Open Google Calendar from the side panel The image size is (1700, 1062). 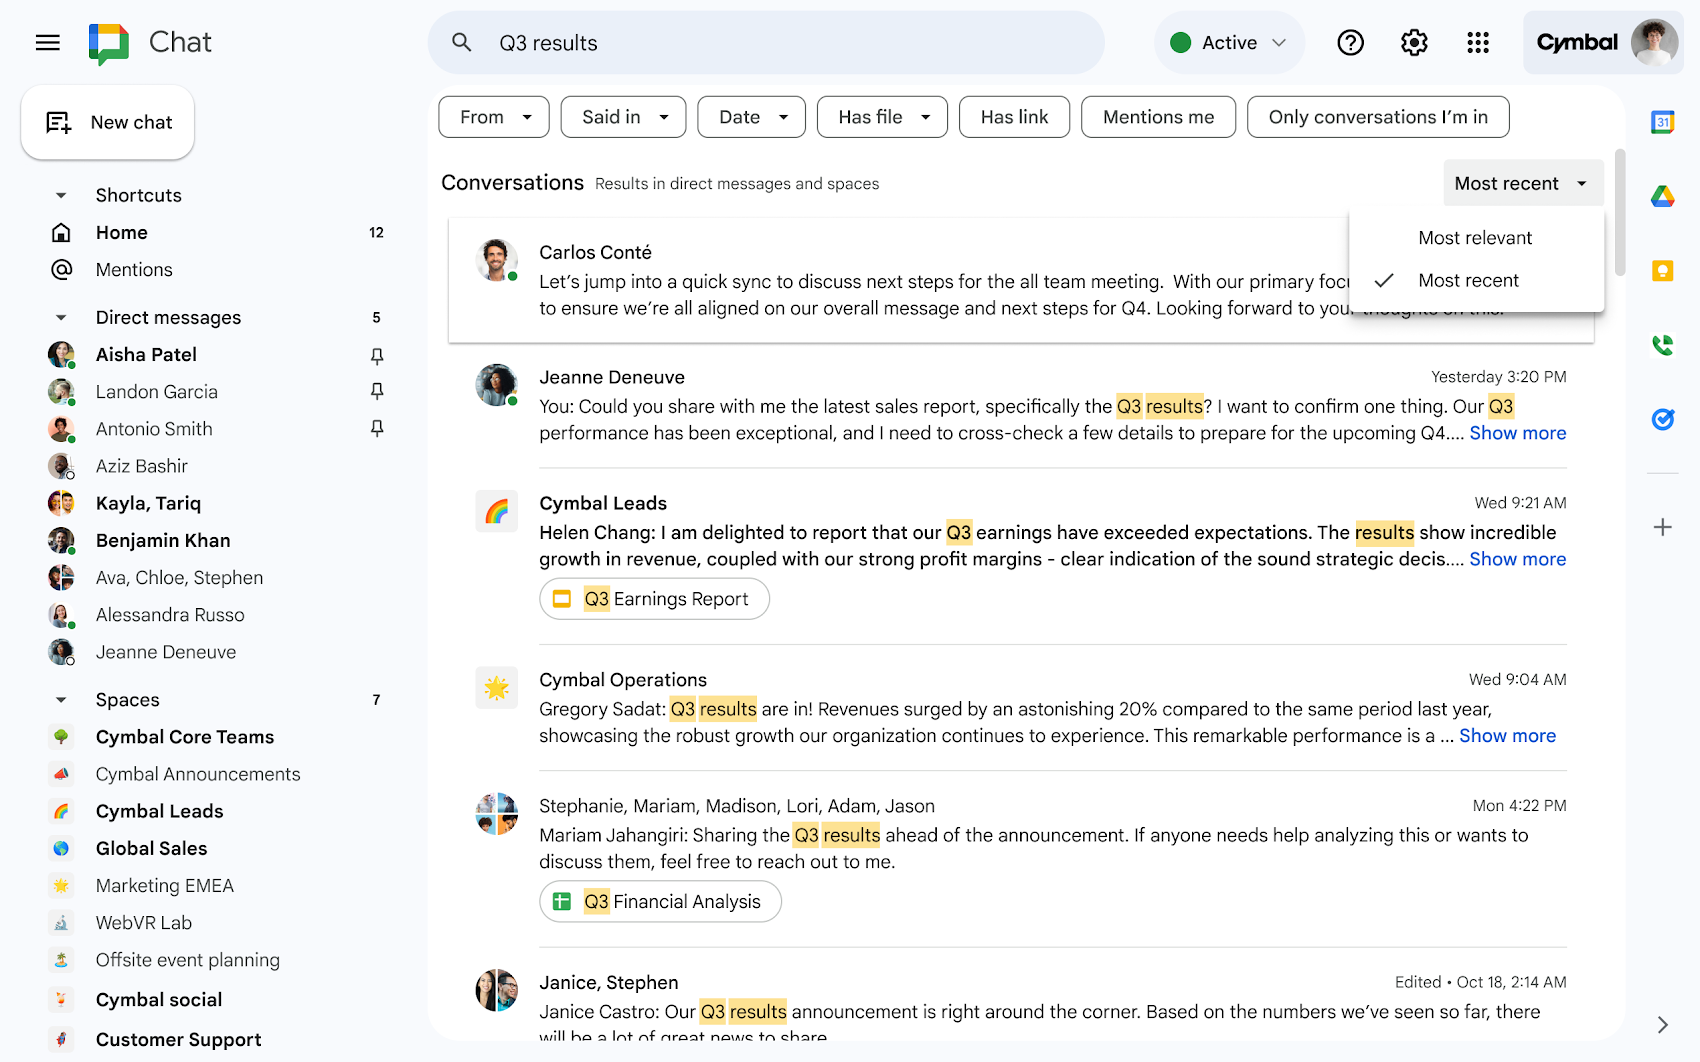pos(1662,122)
